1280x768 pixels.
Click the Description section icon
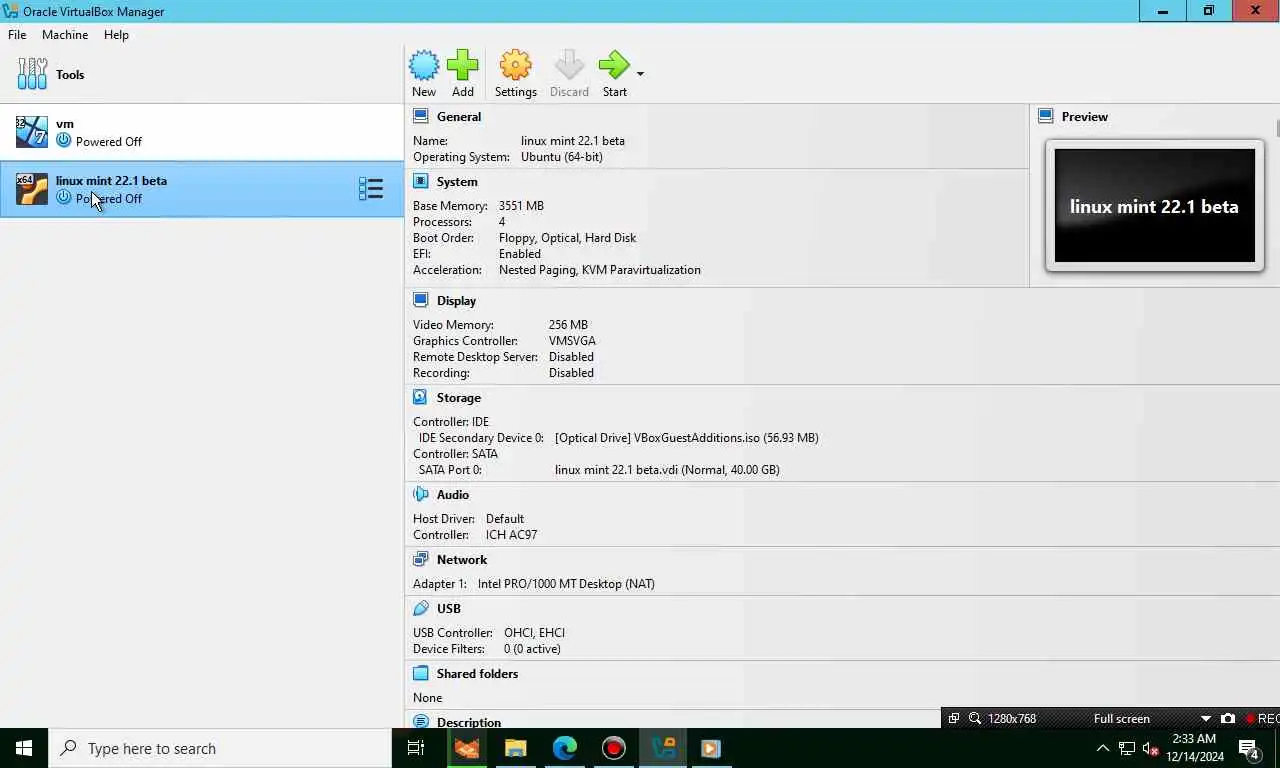click(421, 722)
